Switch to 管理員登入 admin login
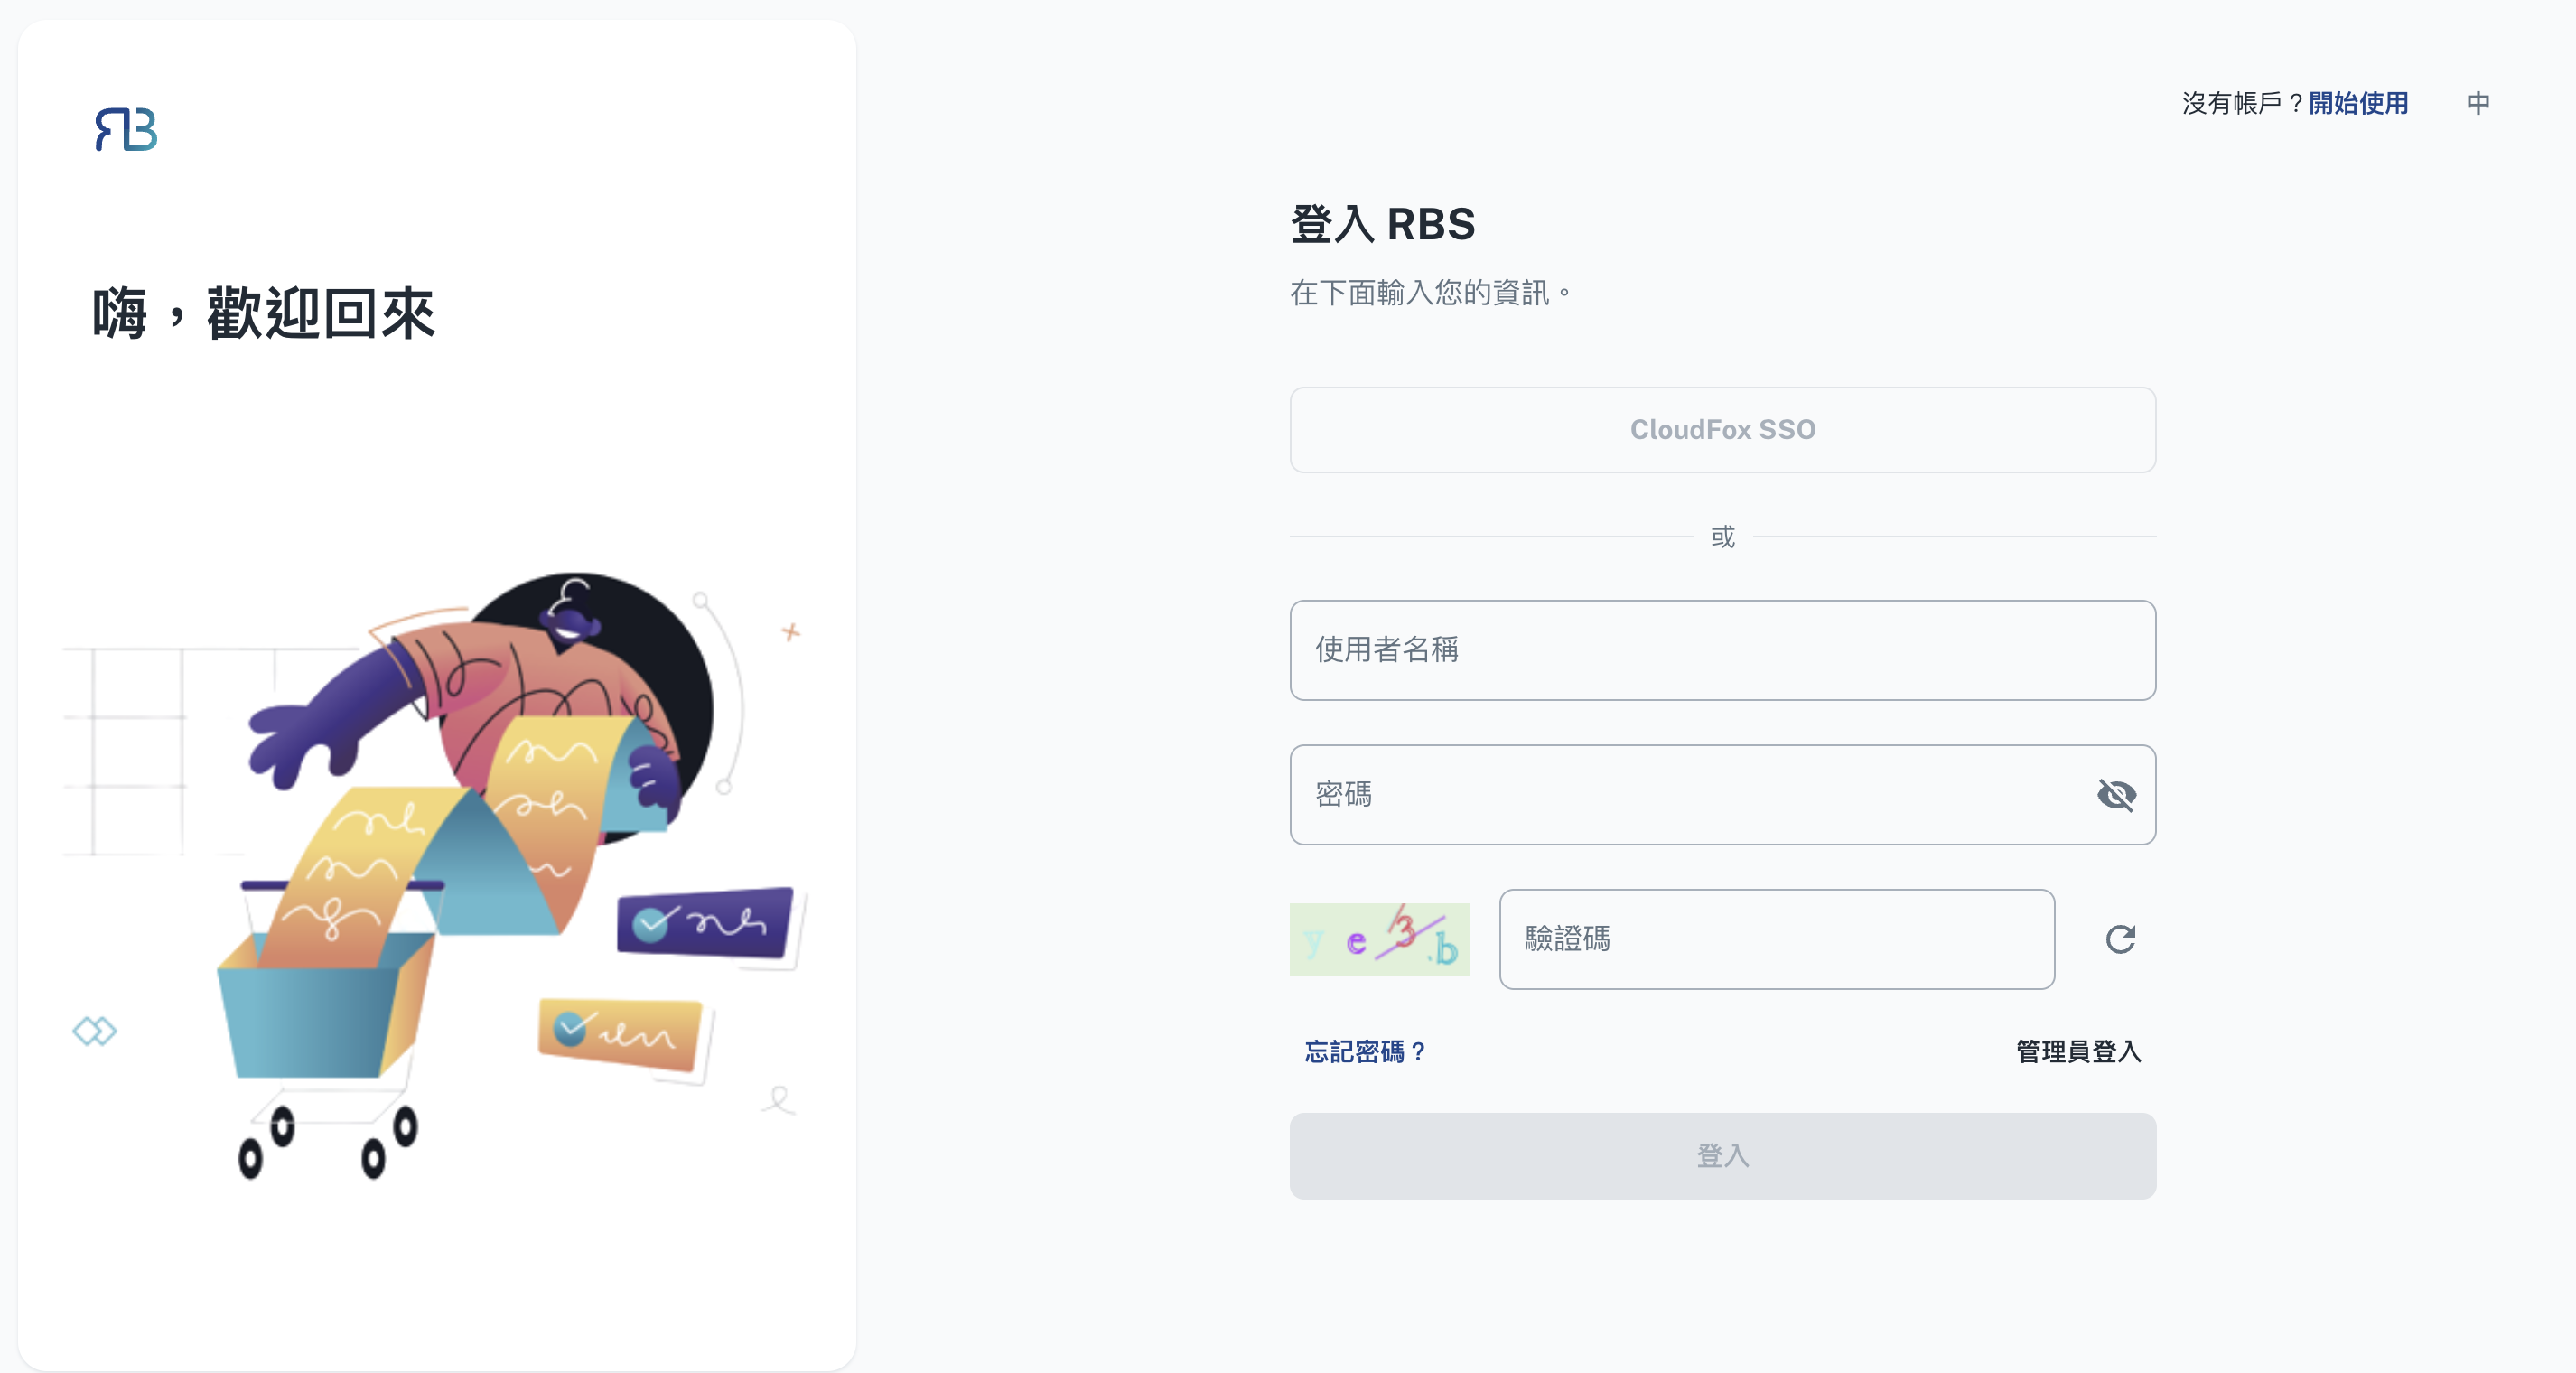This screenshot has width=2576, height=1373. click(2078, 1051)
